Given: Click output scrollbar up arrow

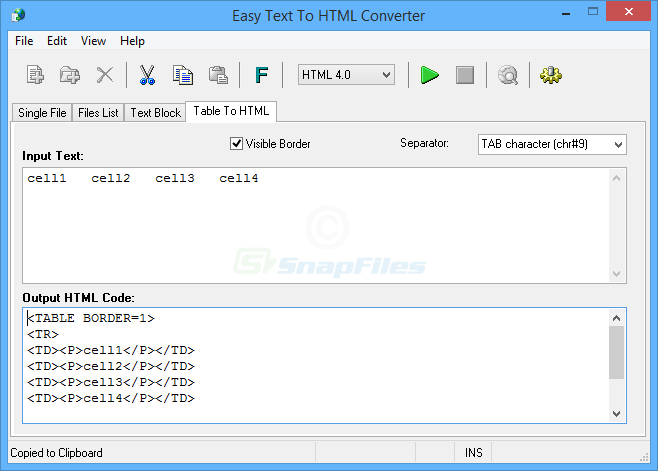Looking at the screenshot, I should click(x=616, y=318).
